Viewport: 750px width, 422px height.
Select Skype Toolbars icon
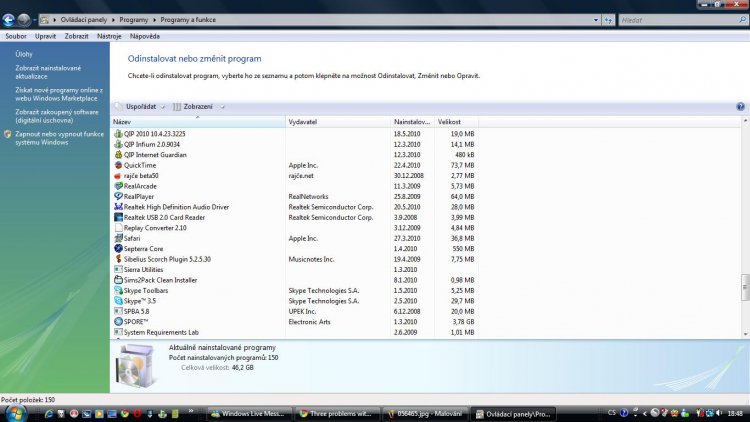click(x=118, y=290)
